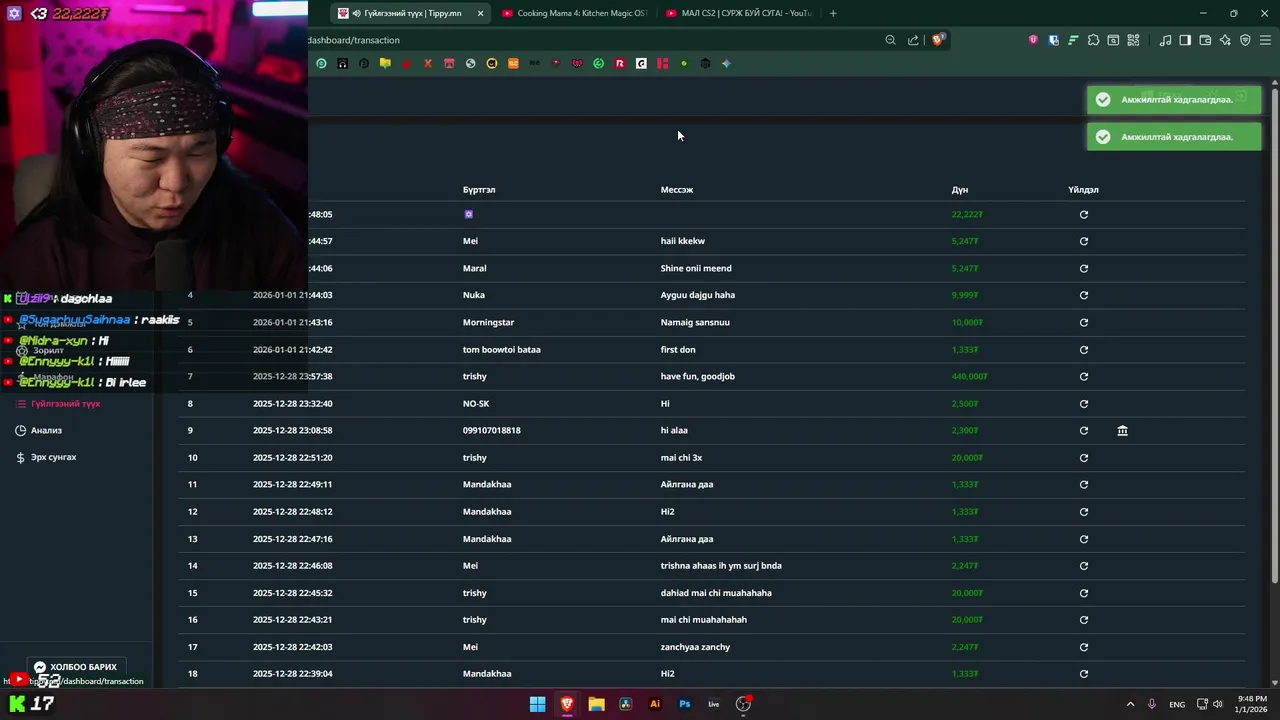Replay 'trishna ahaas ih ym surj bnda' donation

pyautogui.click(x=1083, y=566)
